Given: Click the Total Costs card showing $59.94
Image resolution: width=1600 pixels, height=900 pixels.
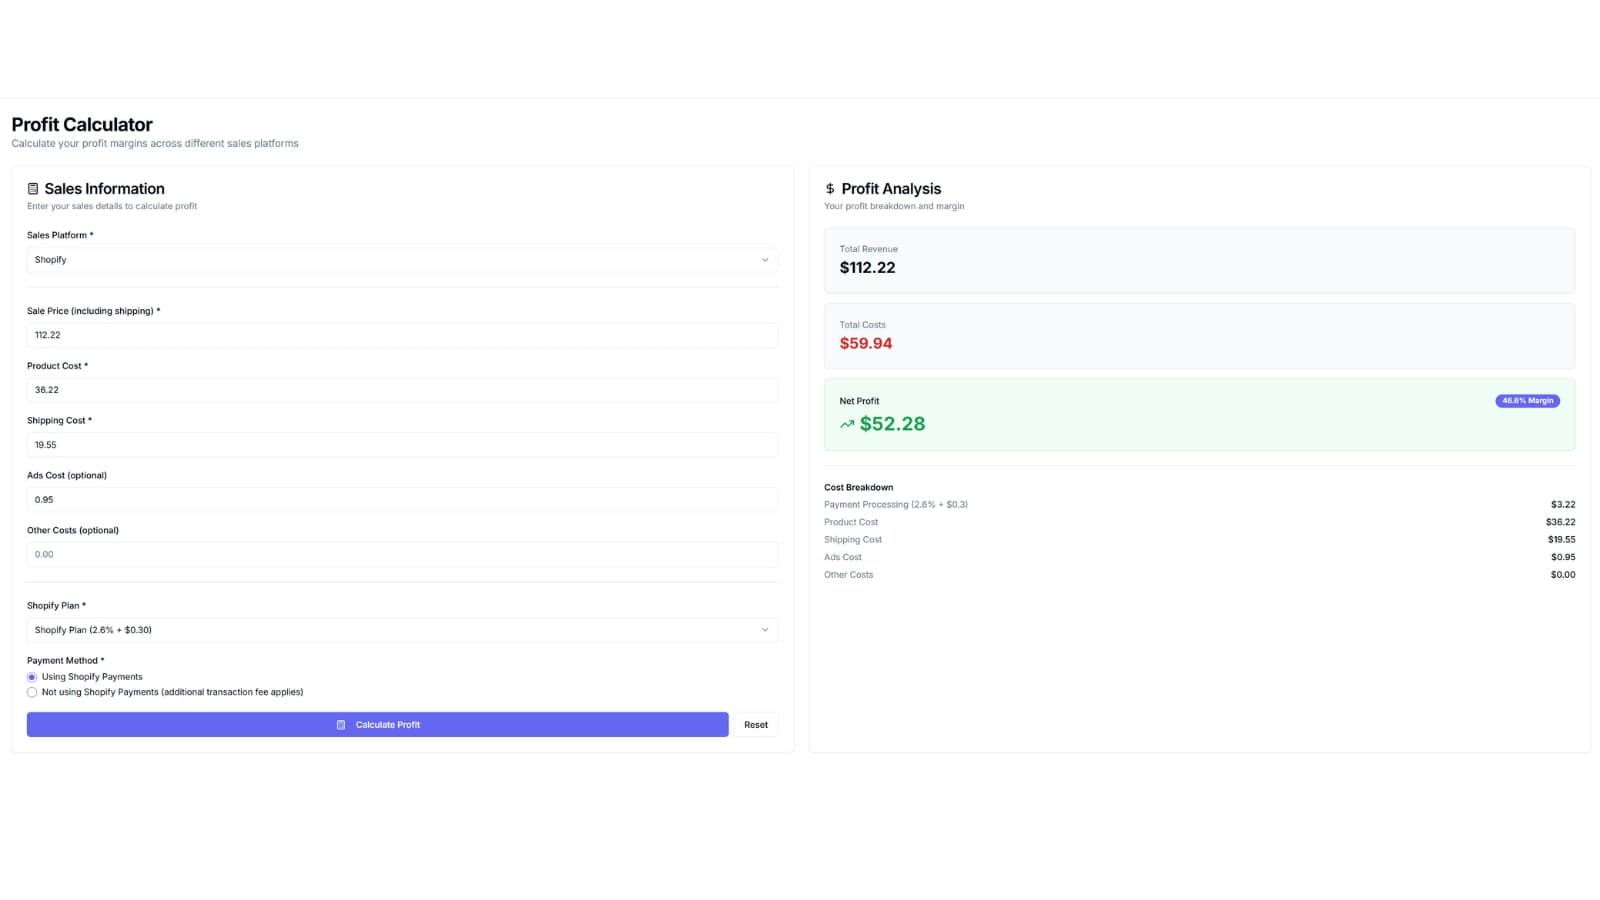Looking at the screenshot, I should click(x=1199, y=336).
